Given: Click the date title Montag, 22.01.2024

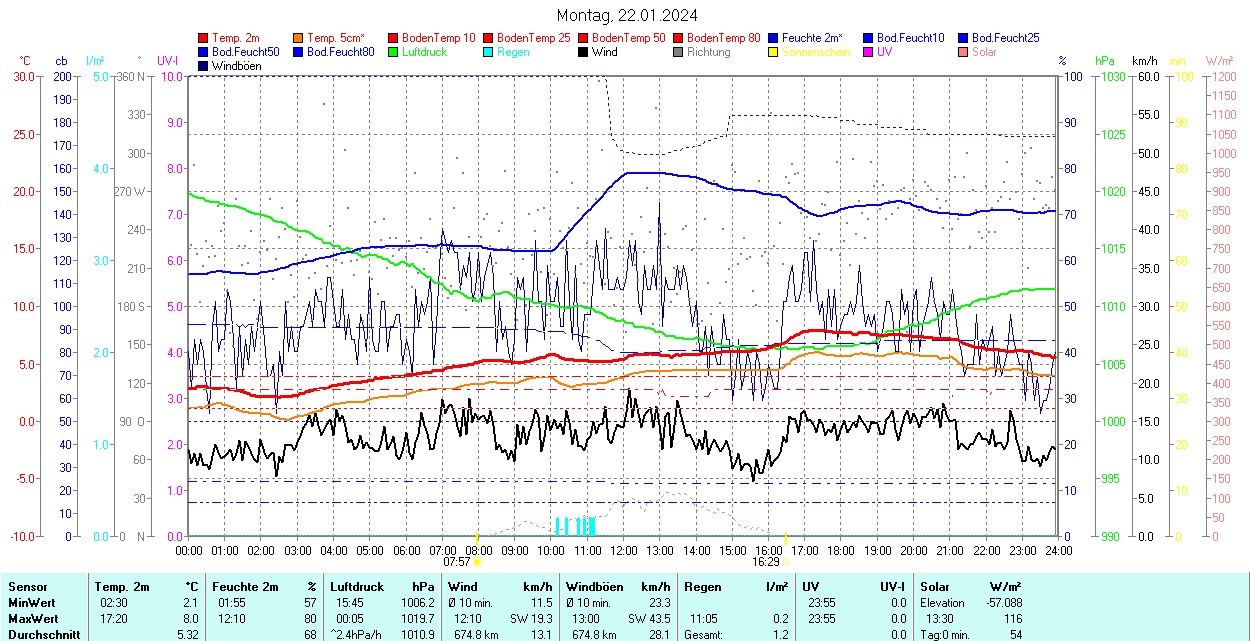Looking at the screenshot, I should pos(627,15).
